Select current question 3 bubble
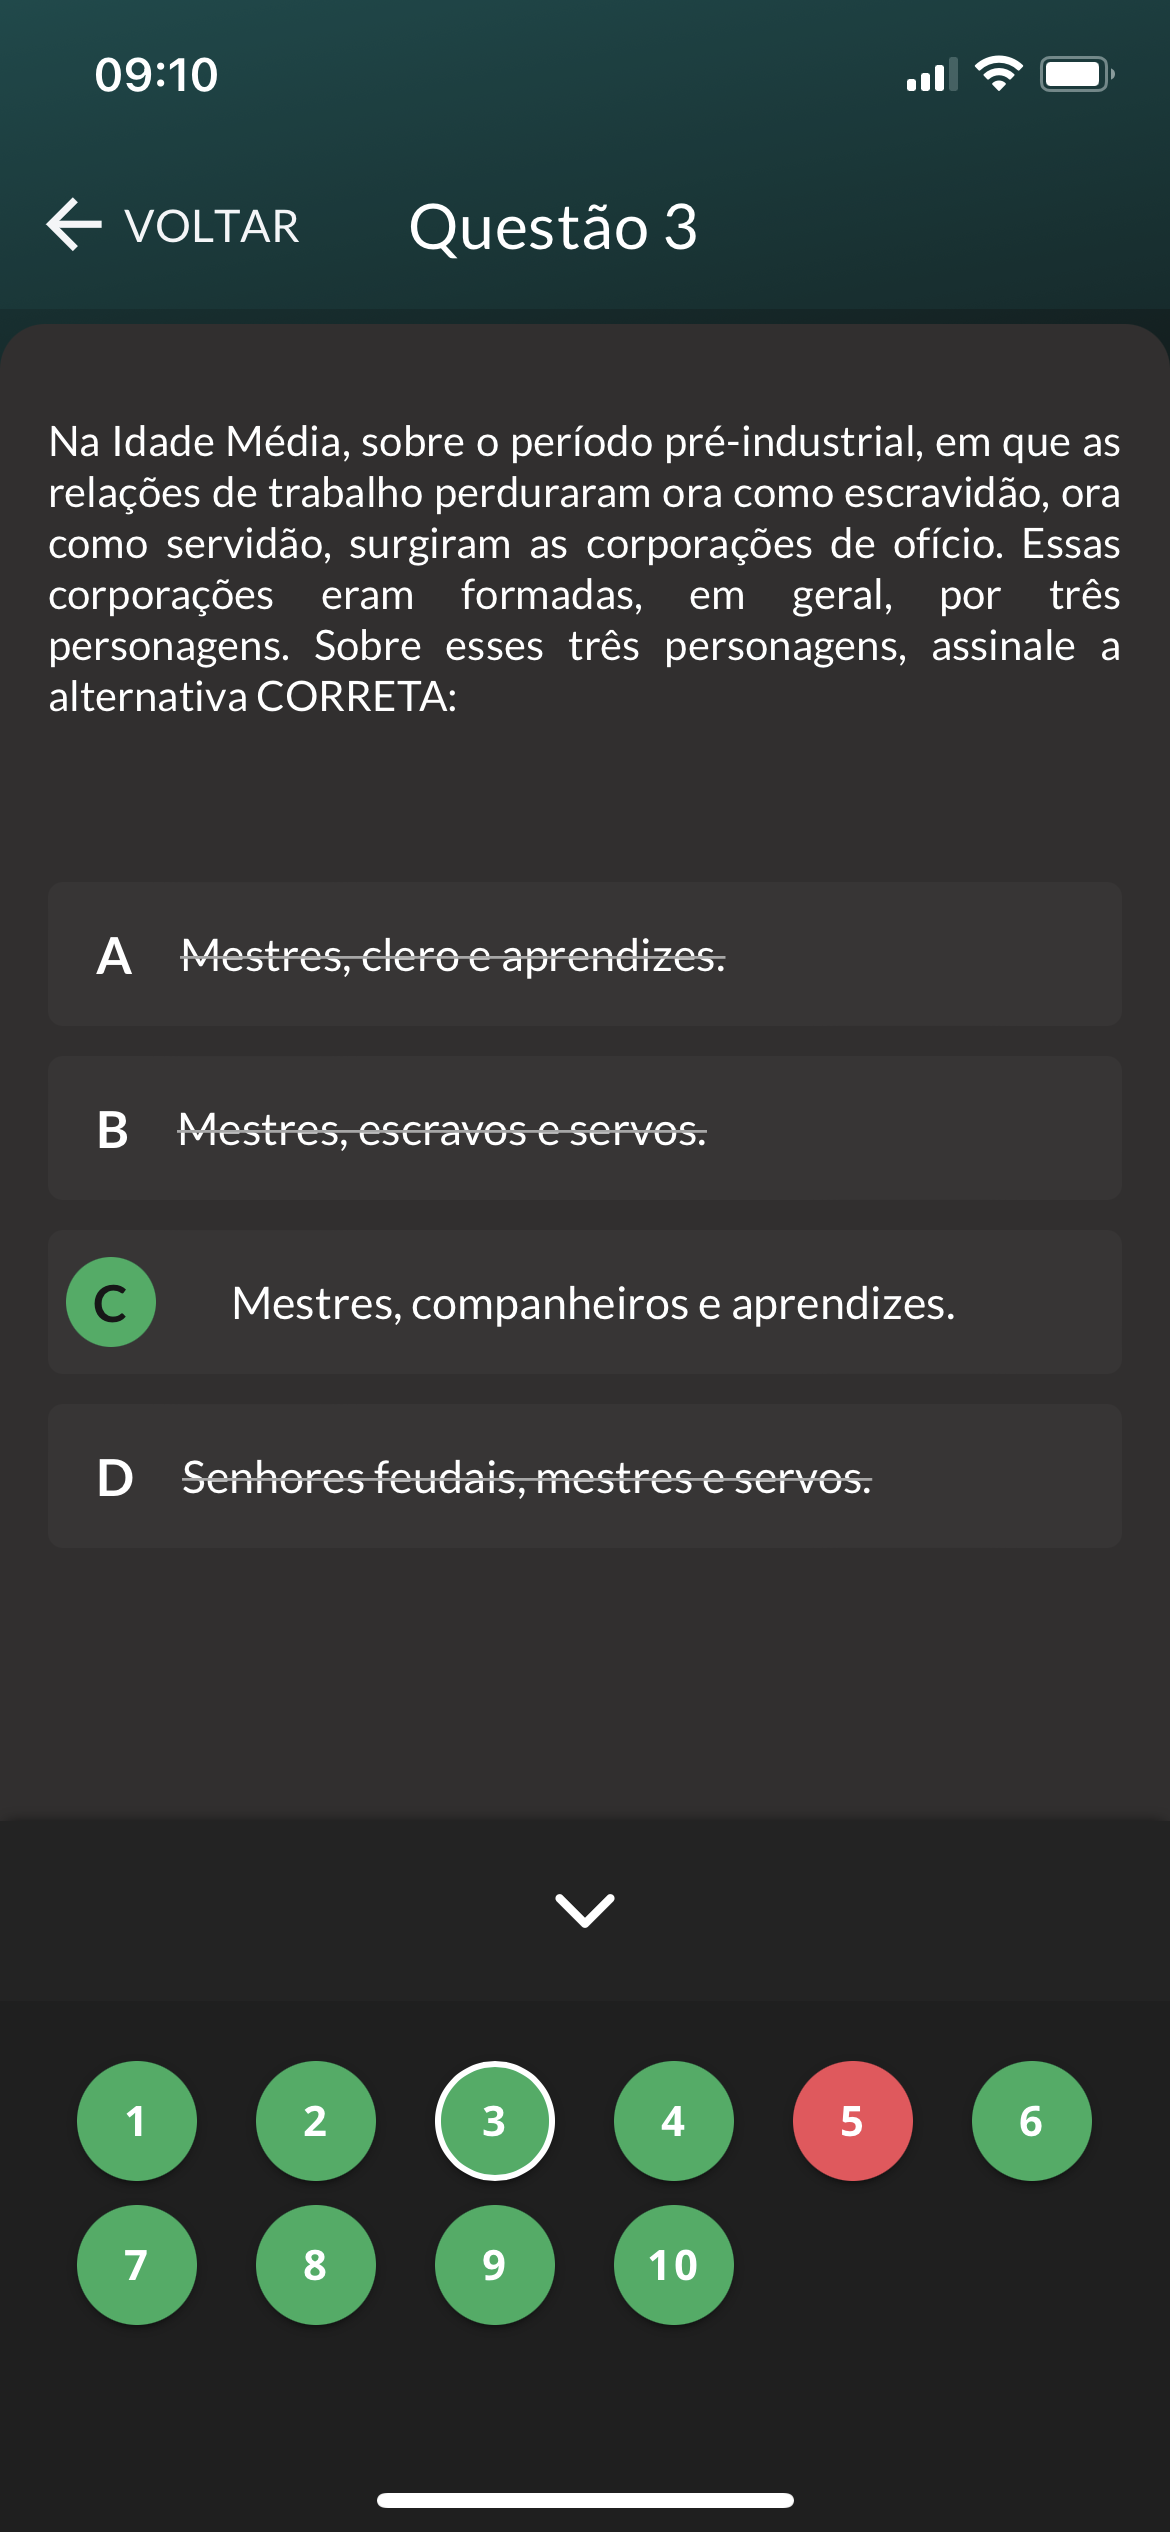1170x2532 pixels. pos(495,2121)
